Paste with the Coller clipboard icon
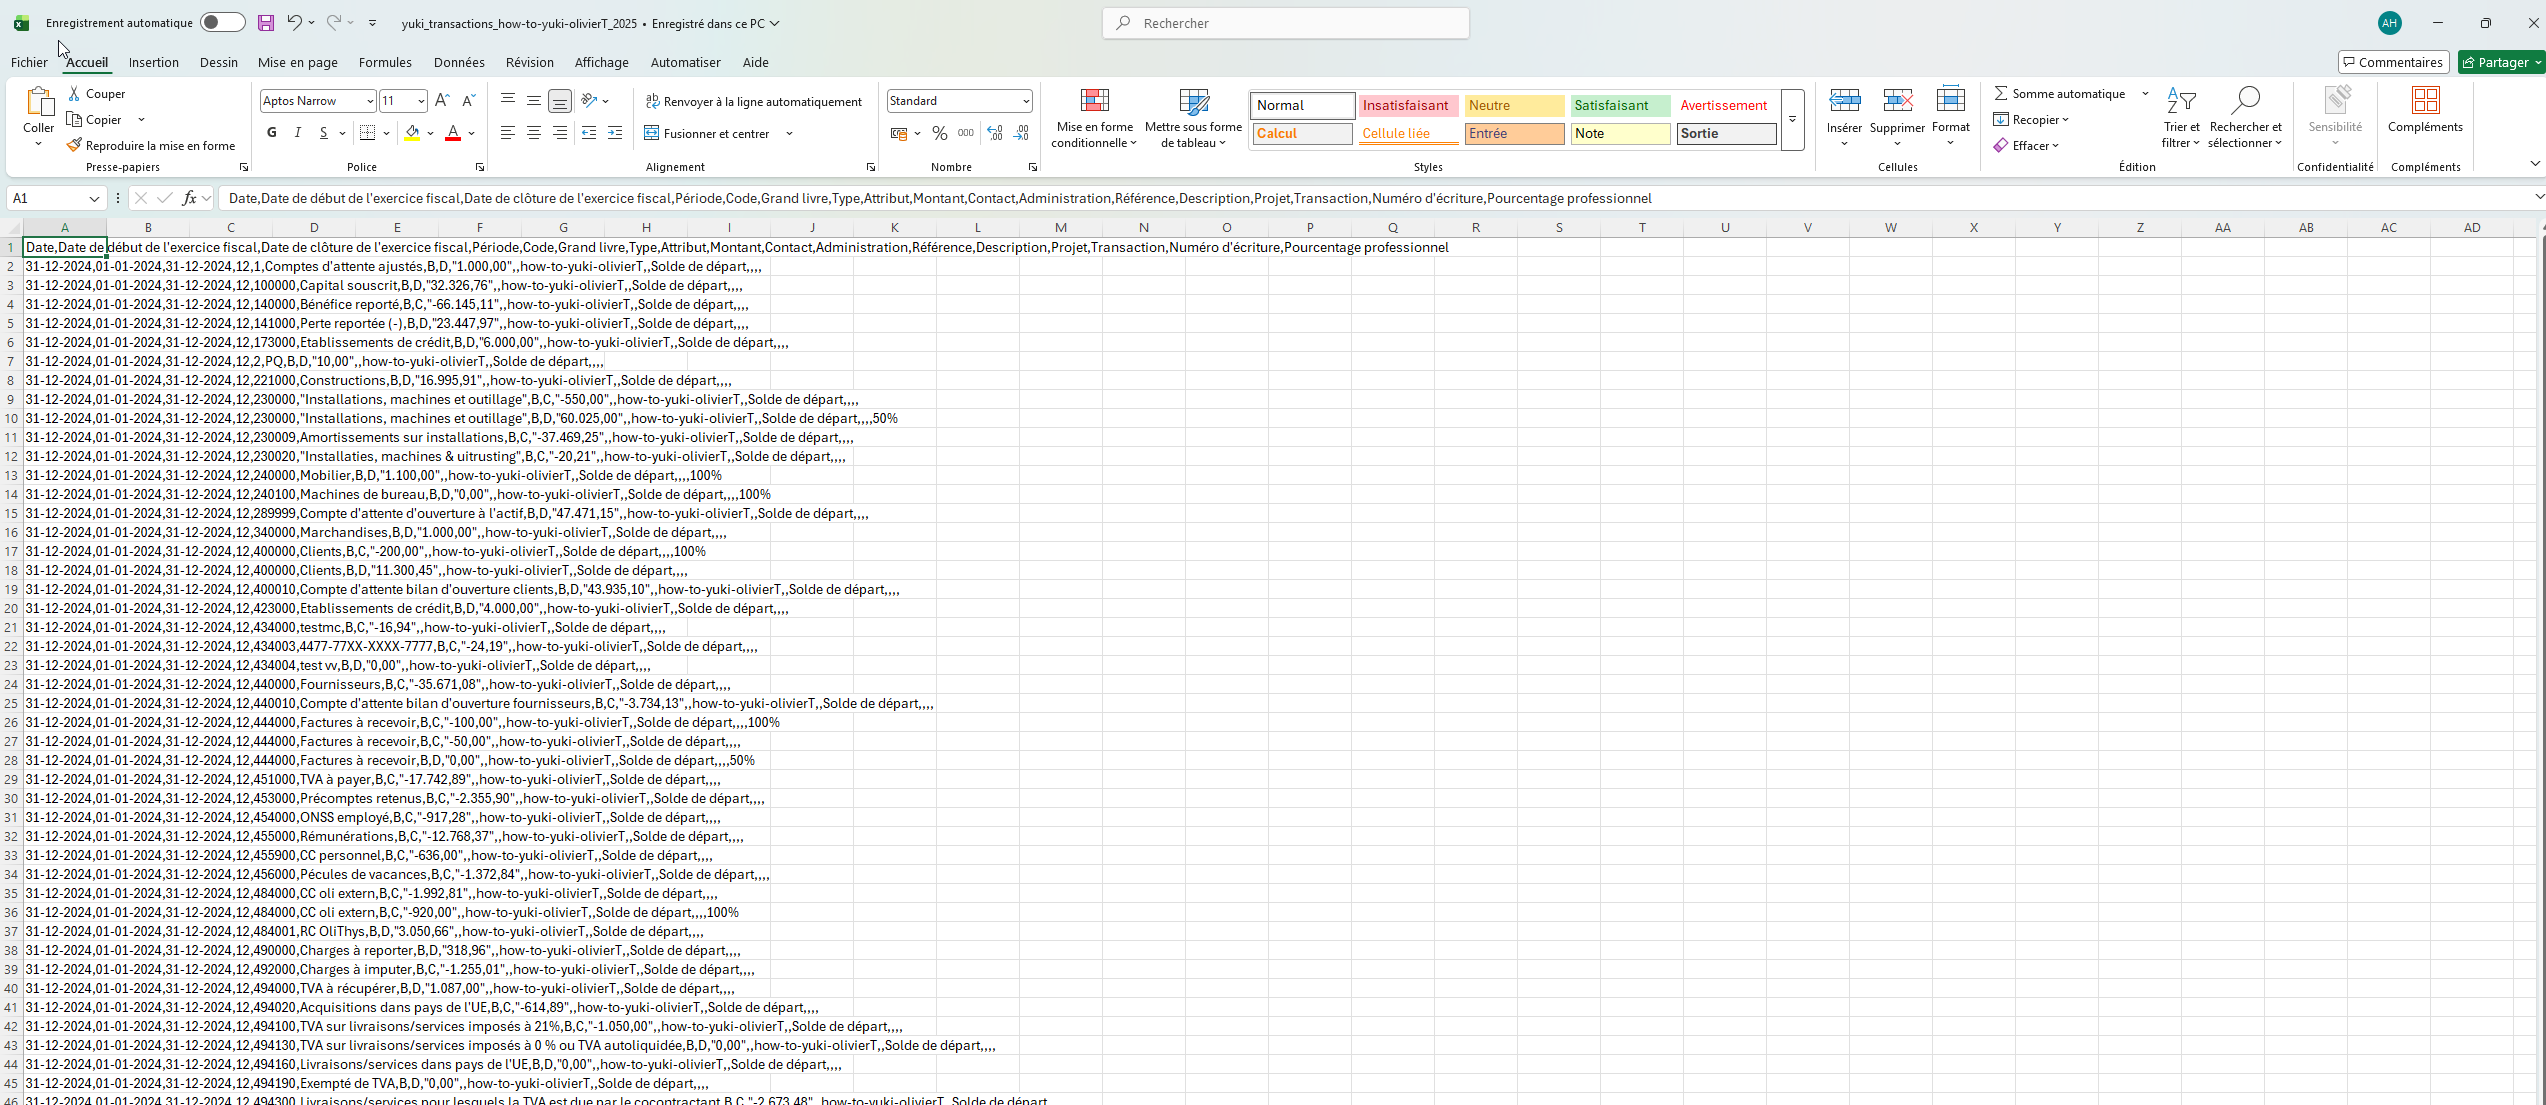Image resolution: width=2546 pixels, height=1105 pixels. click(39, 103)
